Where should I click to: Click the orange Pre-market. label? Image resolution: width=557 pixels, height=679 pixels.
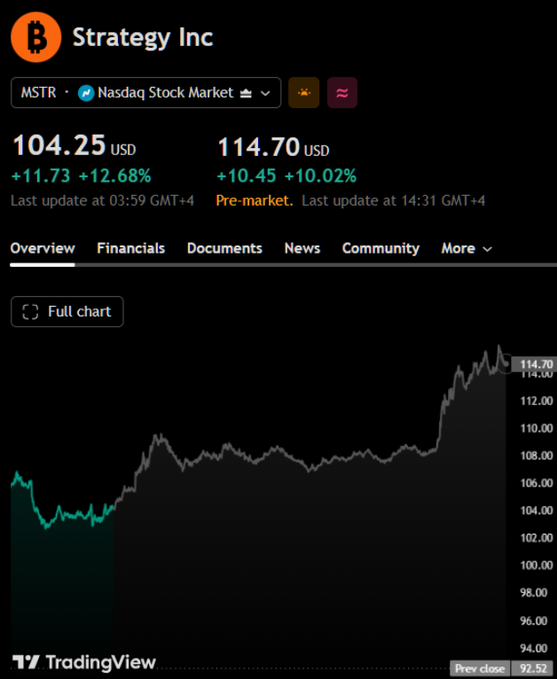[254, 200]
